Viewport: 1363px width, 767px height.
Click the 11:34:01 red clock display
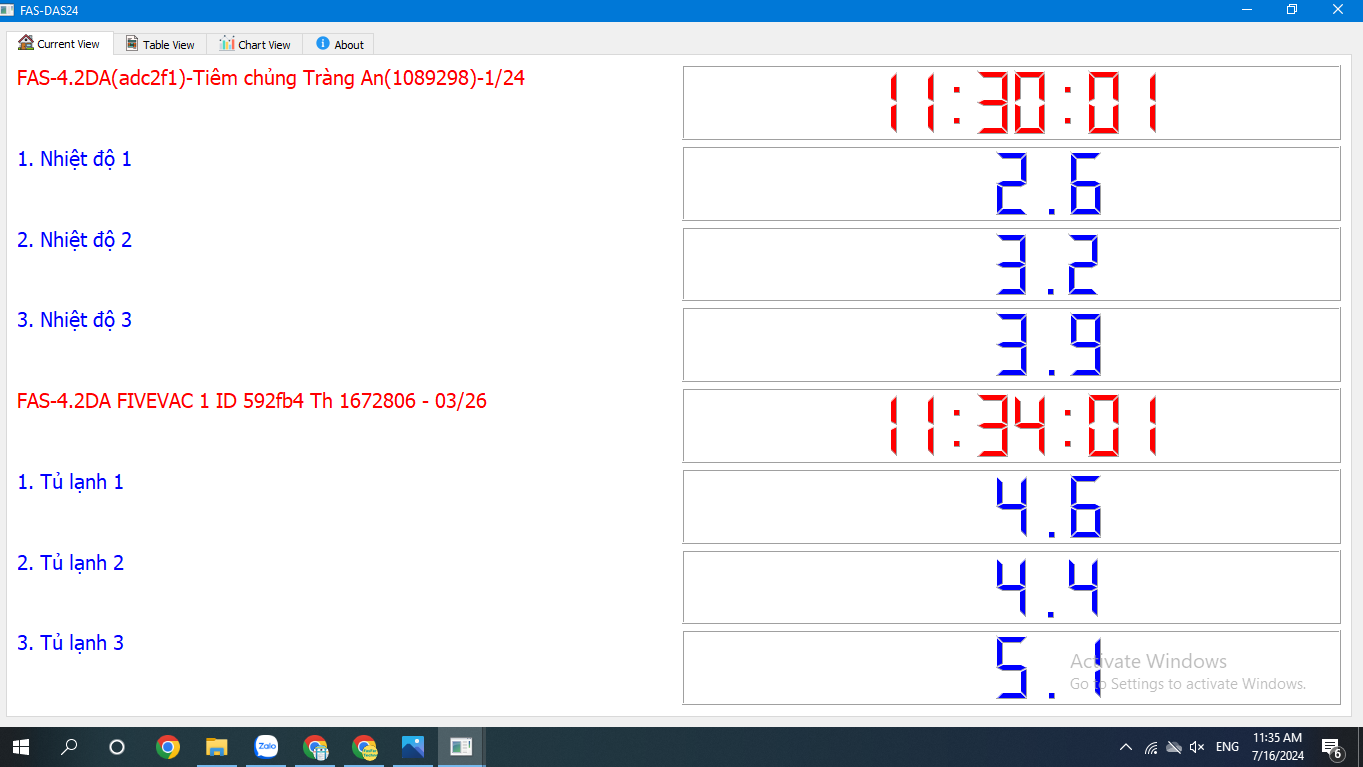(x=1011, y=426)
